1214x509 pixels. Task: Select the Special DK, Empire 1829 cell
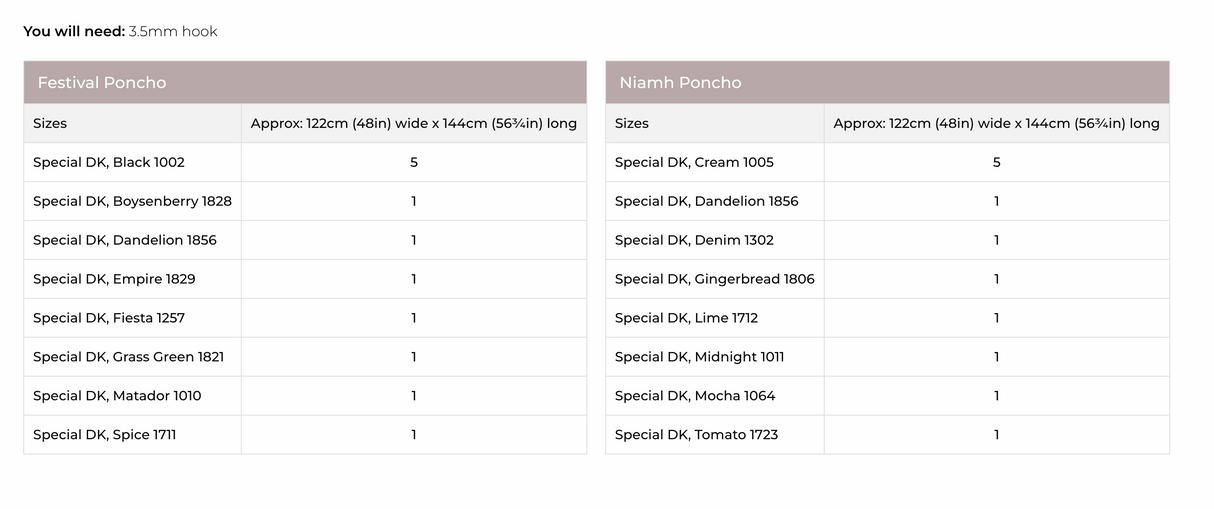click(x=133, y=279)
